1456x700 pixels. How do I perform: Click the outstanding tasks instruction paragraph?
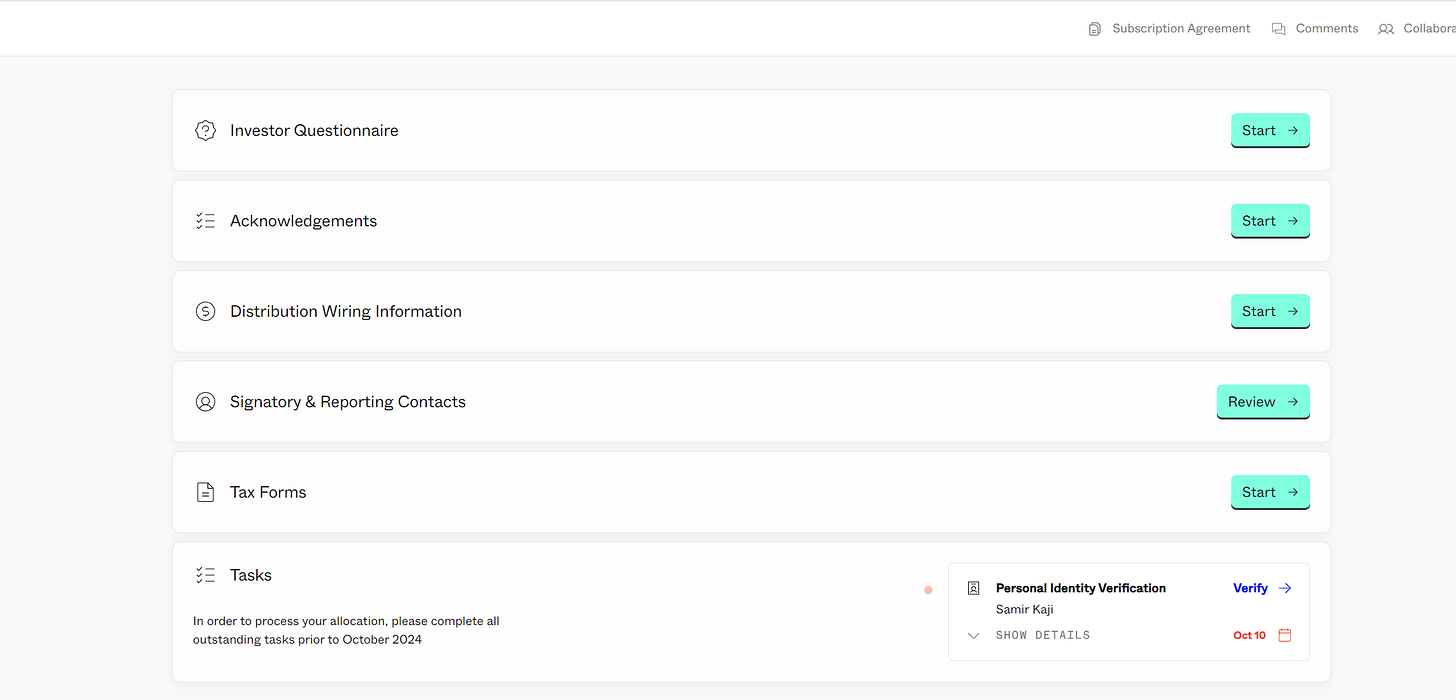tap(346, 630)
